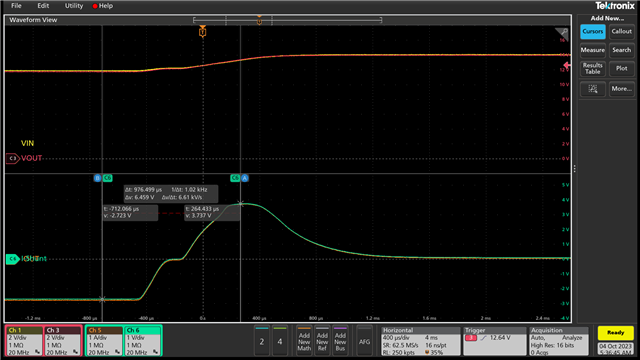Click the cursor B readout t: -712.066 µs

pyautogui.click(x=130, y=212)
